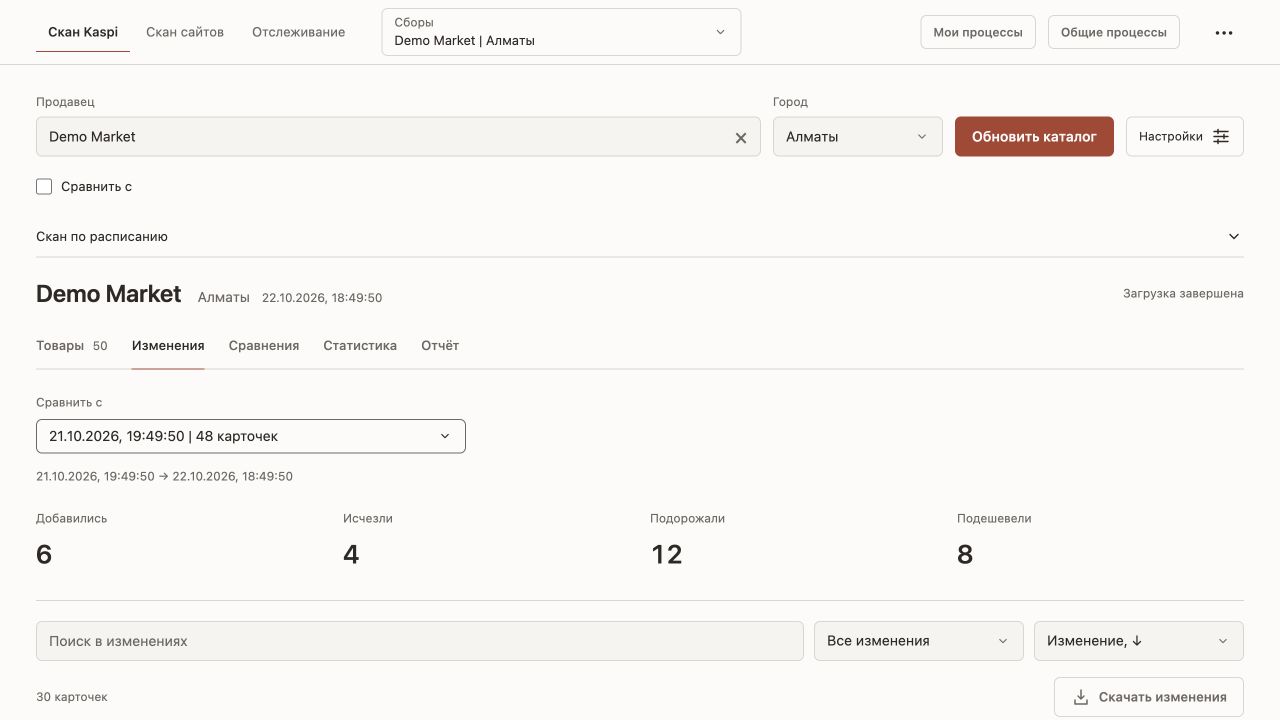Open the 'Отслеживание' tab

[299, 32]
